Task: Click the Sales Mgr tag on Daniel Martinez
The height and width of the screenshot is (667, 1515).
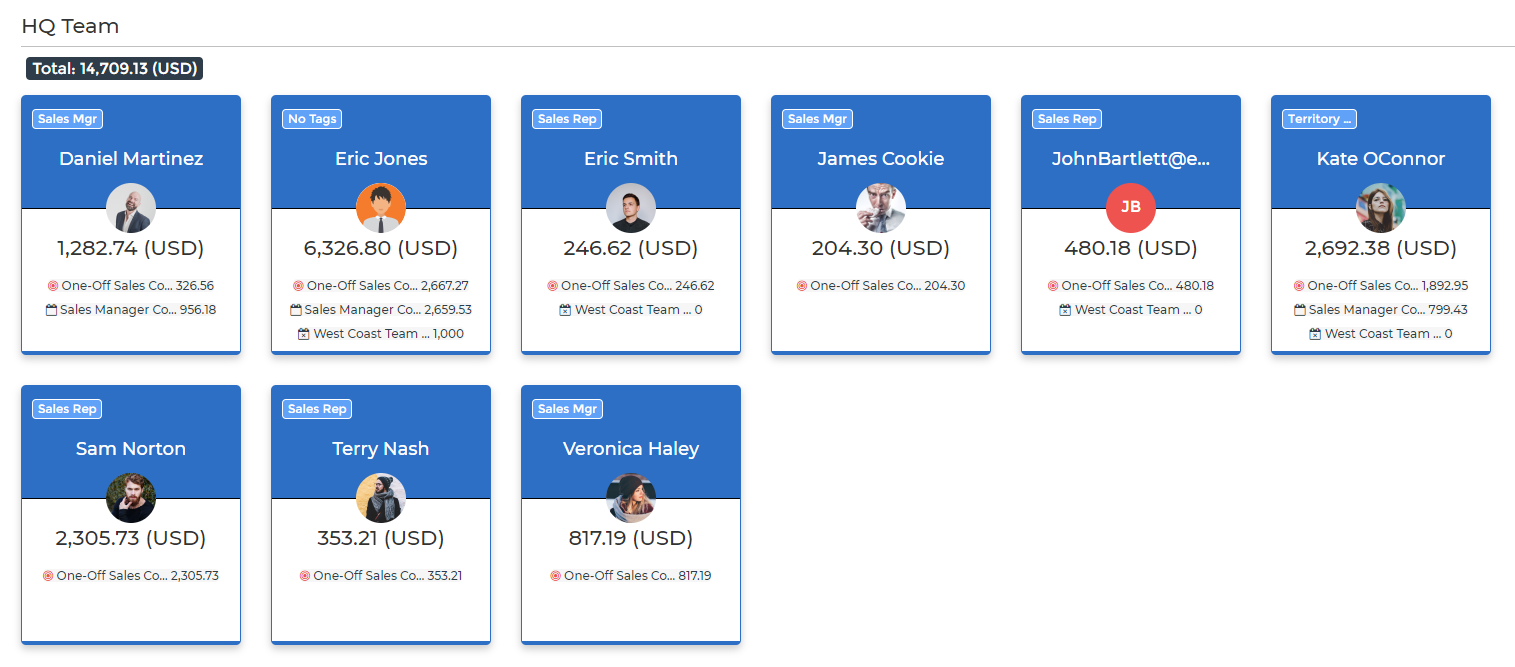Action: (68, 119)
